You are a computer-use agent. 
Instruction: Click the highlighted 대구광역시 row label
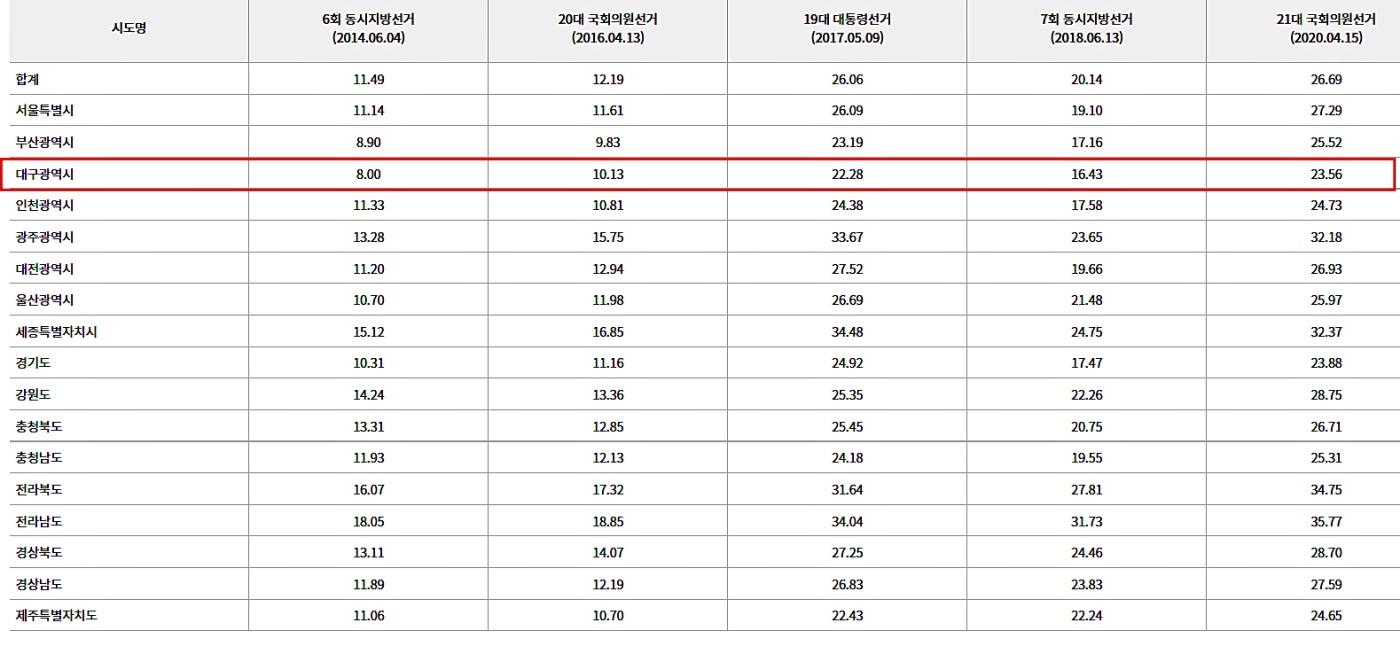[x=45, y=174]
